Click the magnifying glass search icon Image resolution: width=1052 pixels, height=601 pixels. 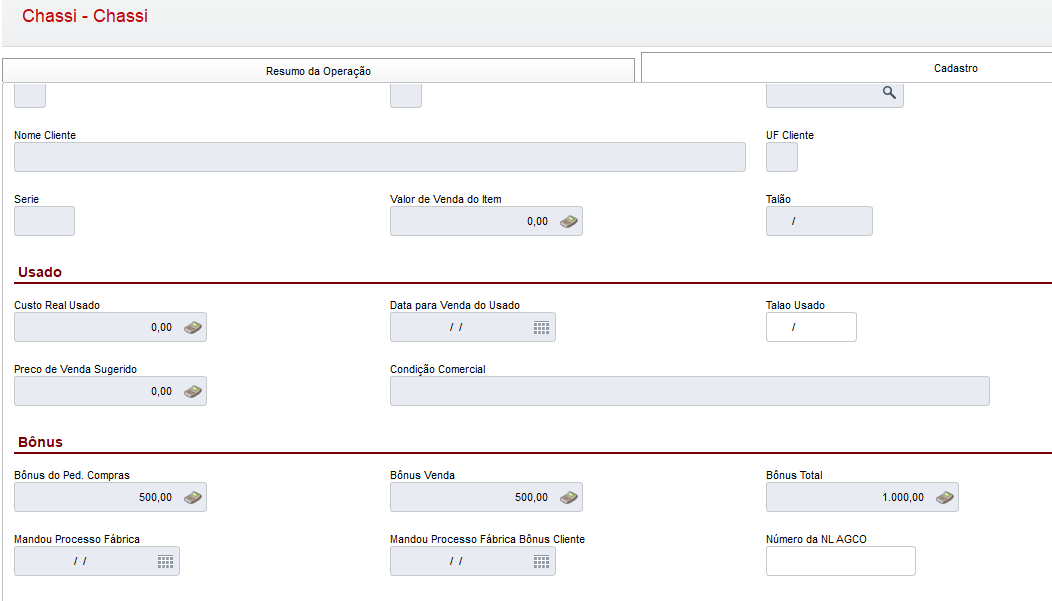[x=889, y=93]
